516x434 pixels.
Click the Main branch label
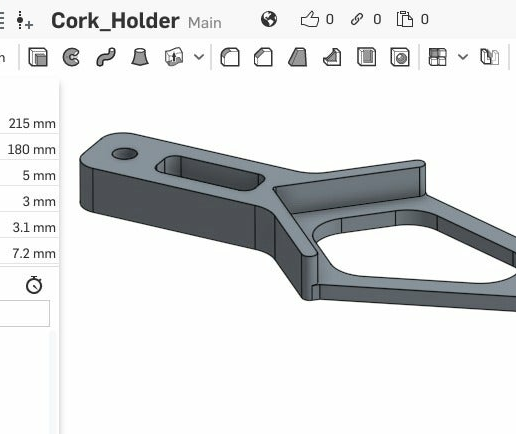tap(205, 23)
